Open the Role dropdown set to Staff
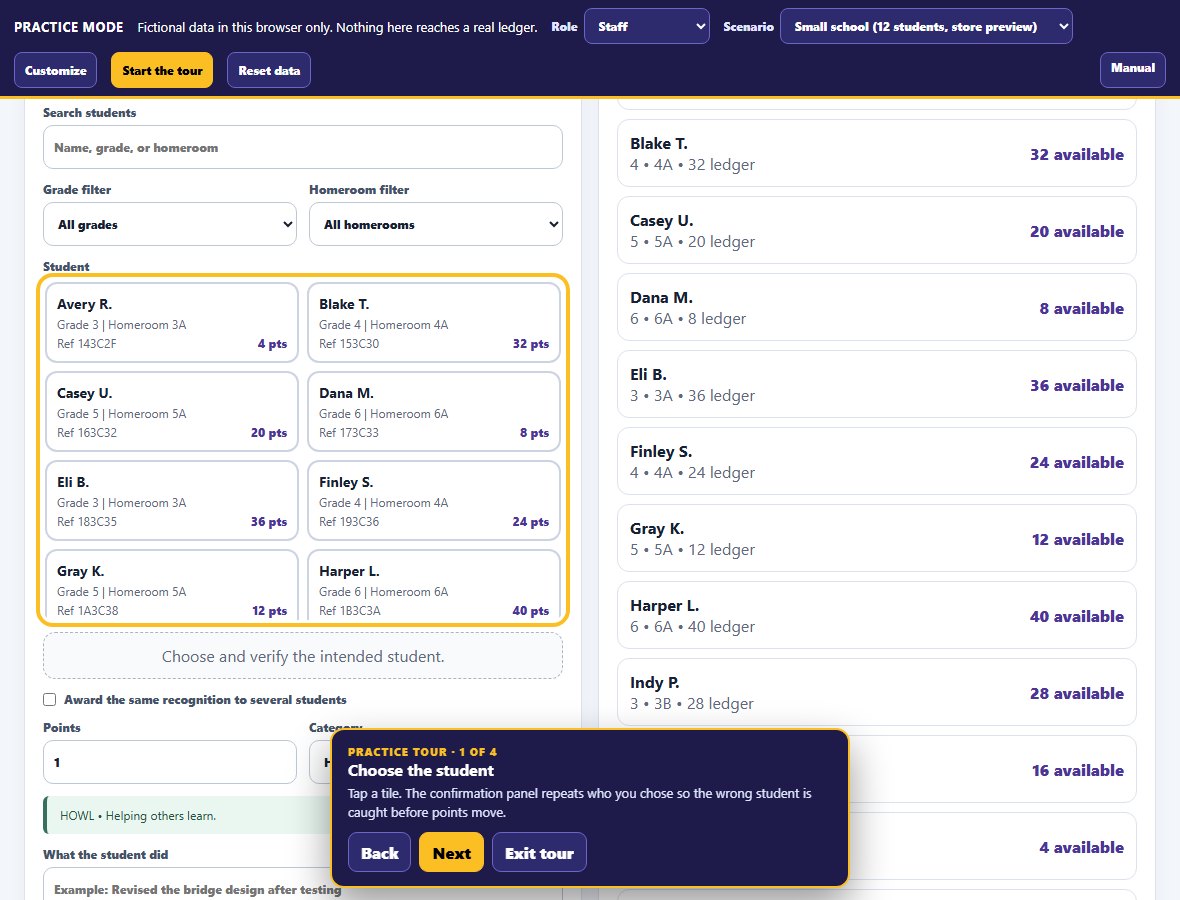1180x900 pixels. [x=646, y=26]
